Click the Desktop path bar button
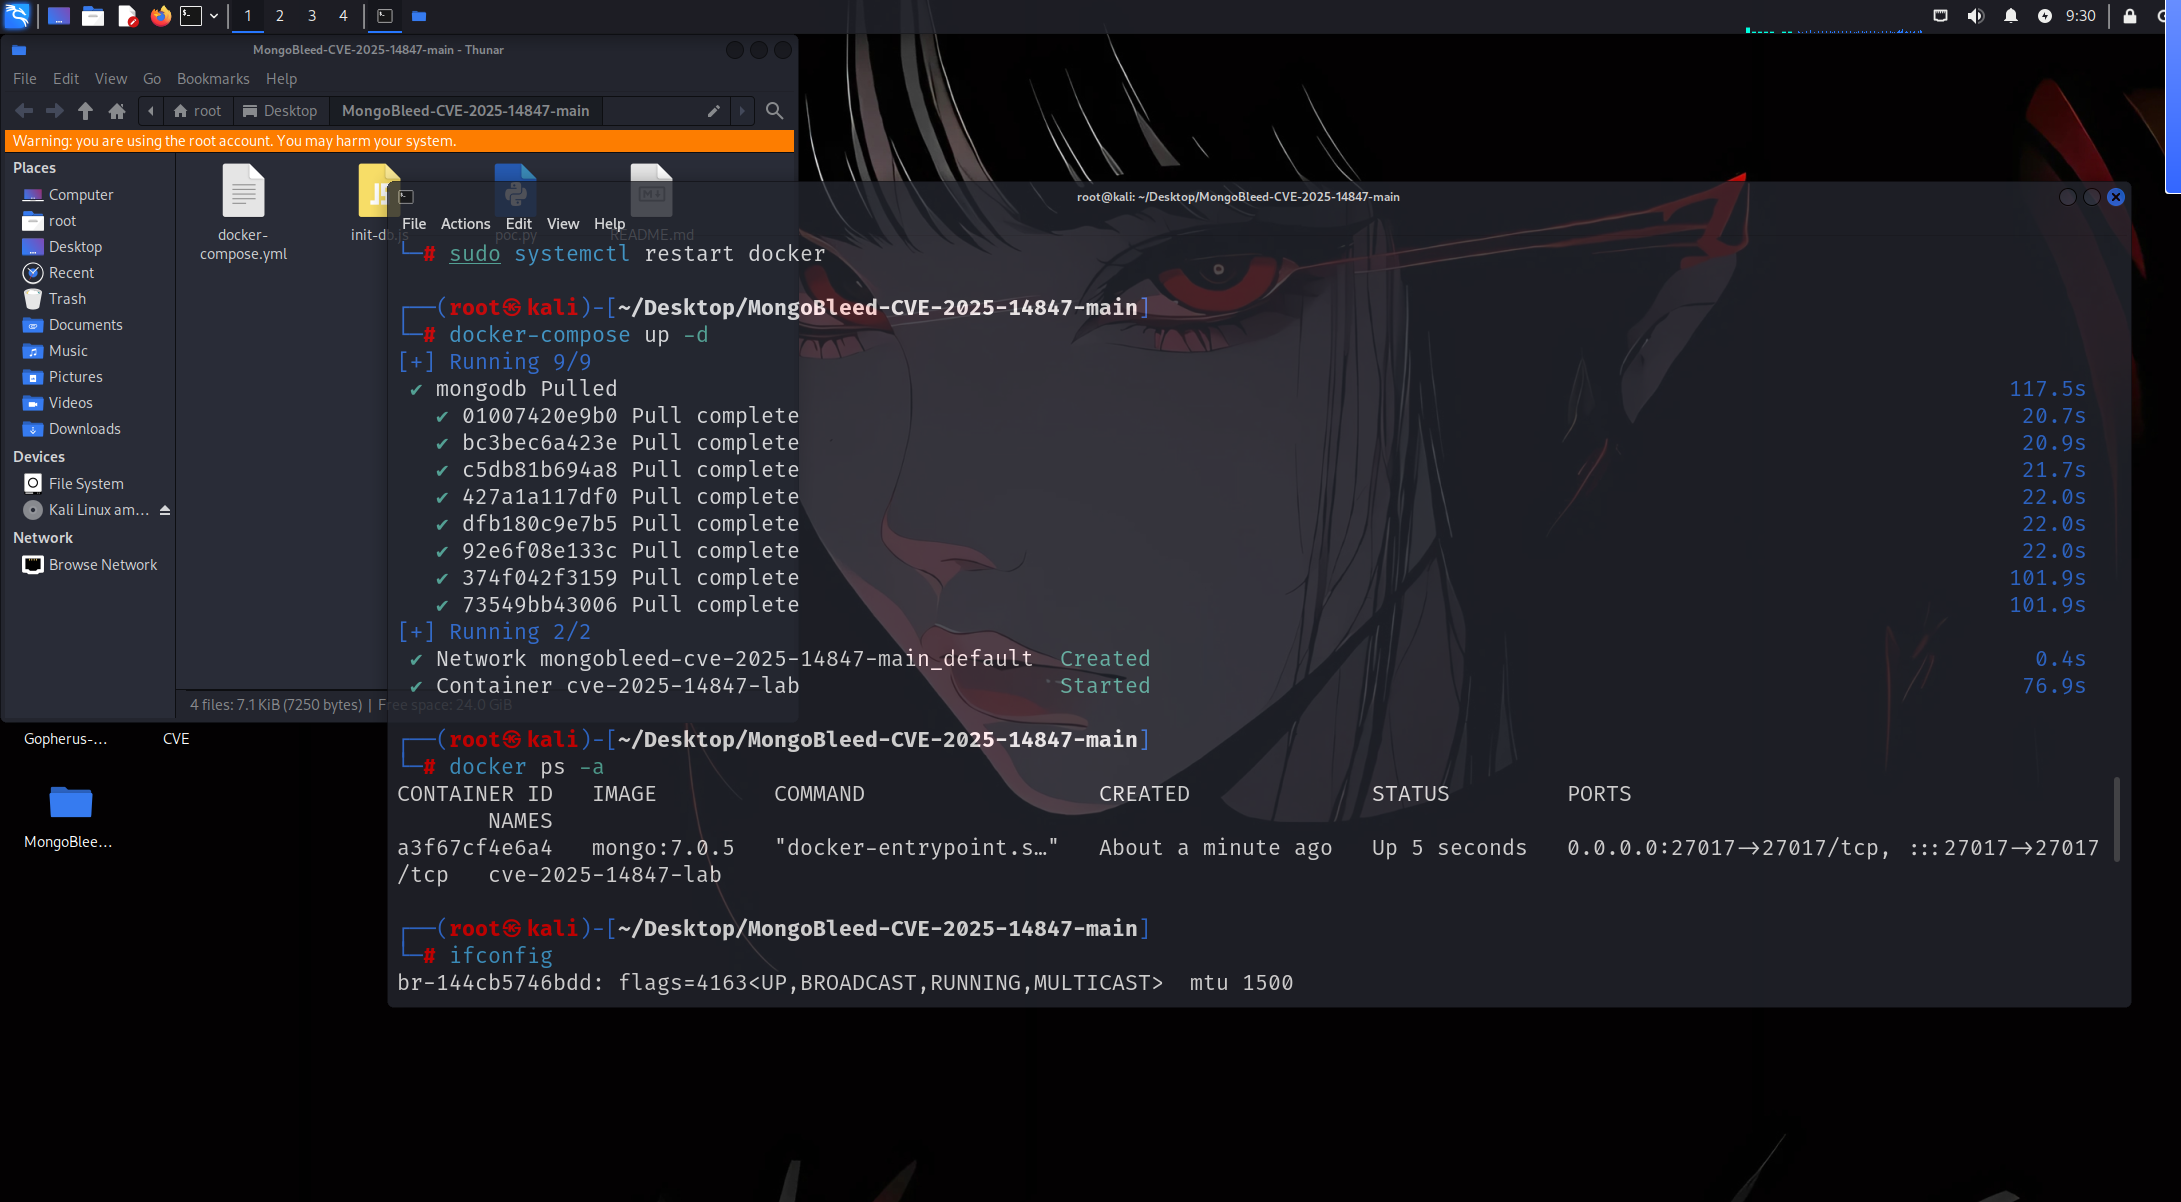The width and height of the screenshot is (2181, 1202). 280,111
